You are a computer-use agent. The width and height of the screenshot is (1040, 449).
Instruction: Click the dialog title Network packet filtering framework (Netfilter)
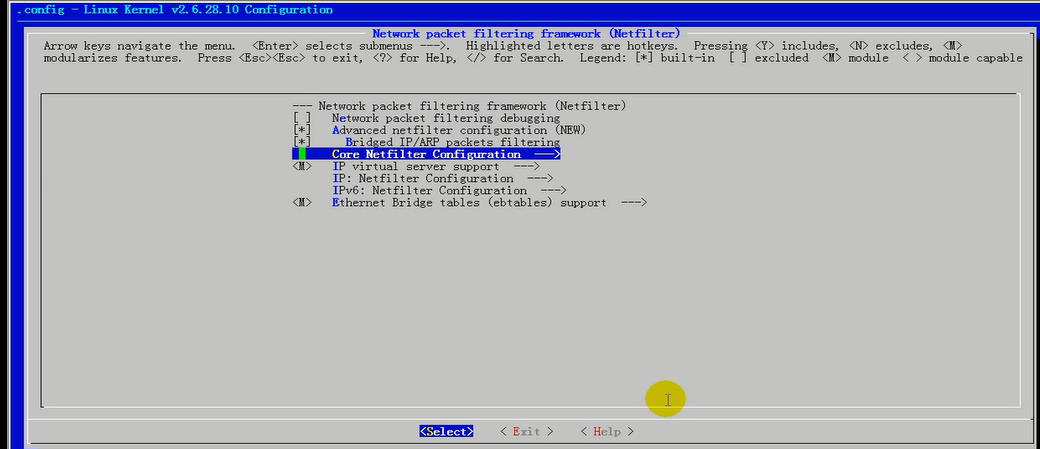(526, 33)
